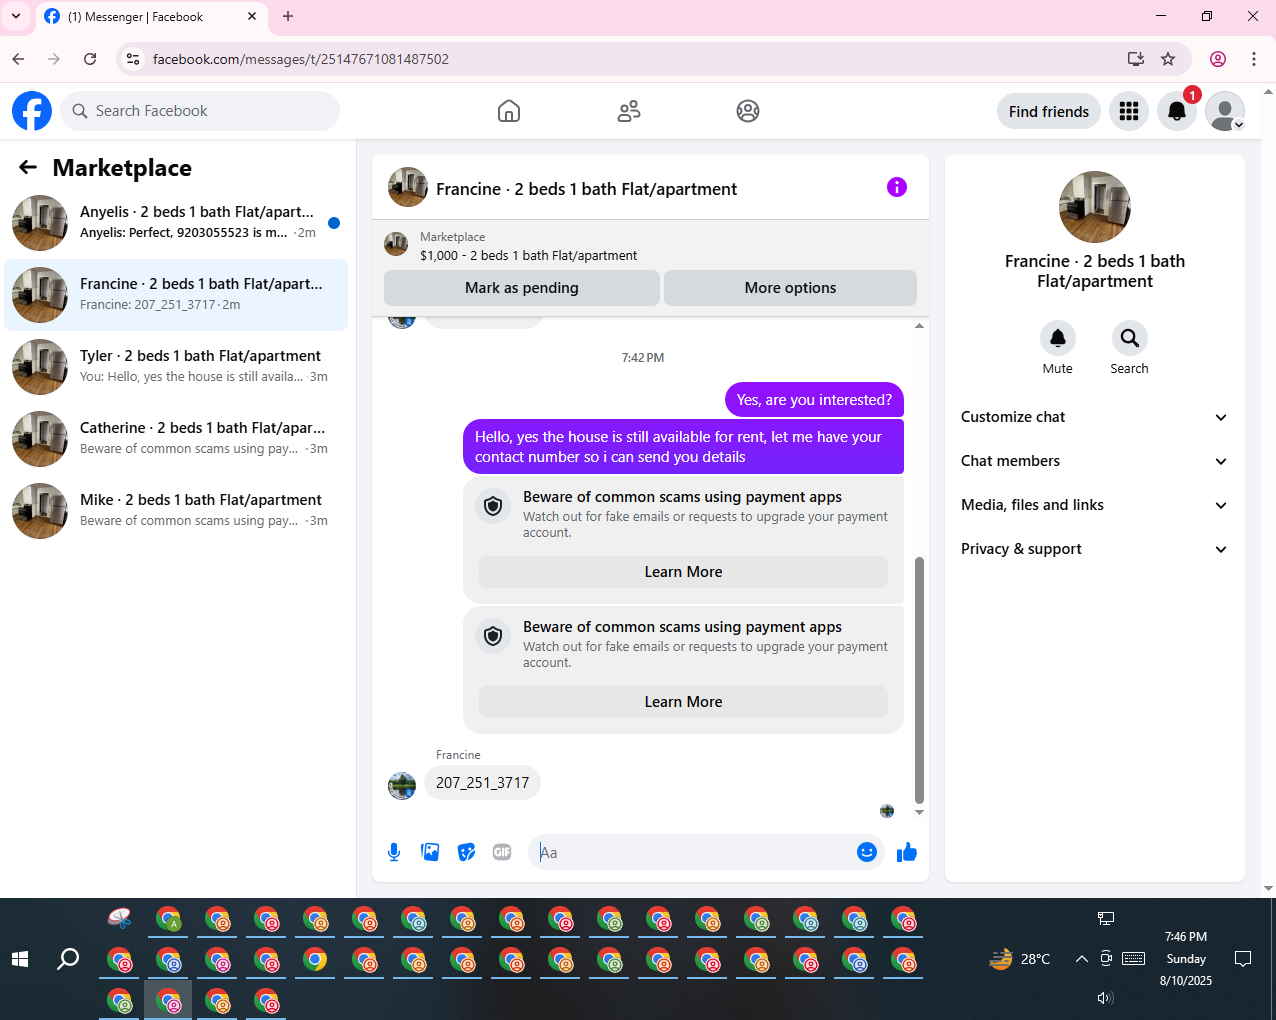Click the Find friends button
This screenshot has width=1276, height=1020.
[x=1049, y=111]
